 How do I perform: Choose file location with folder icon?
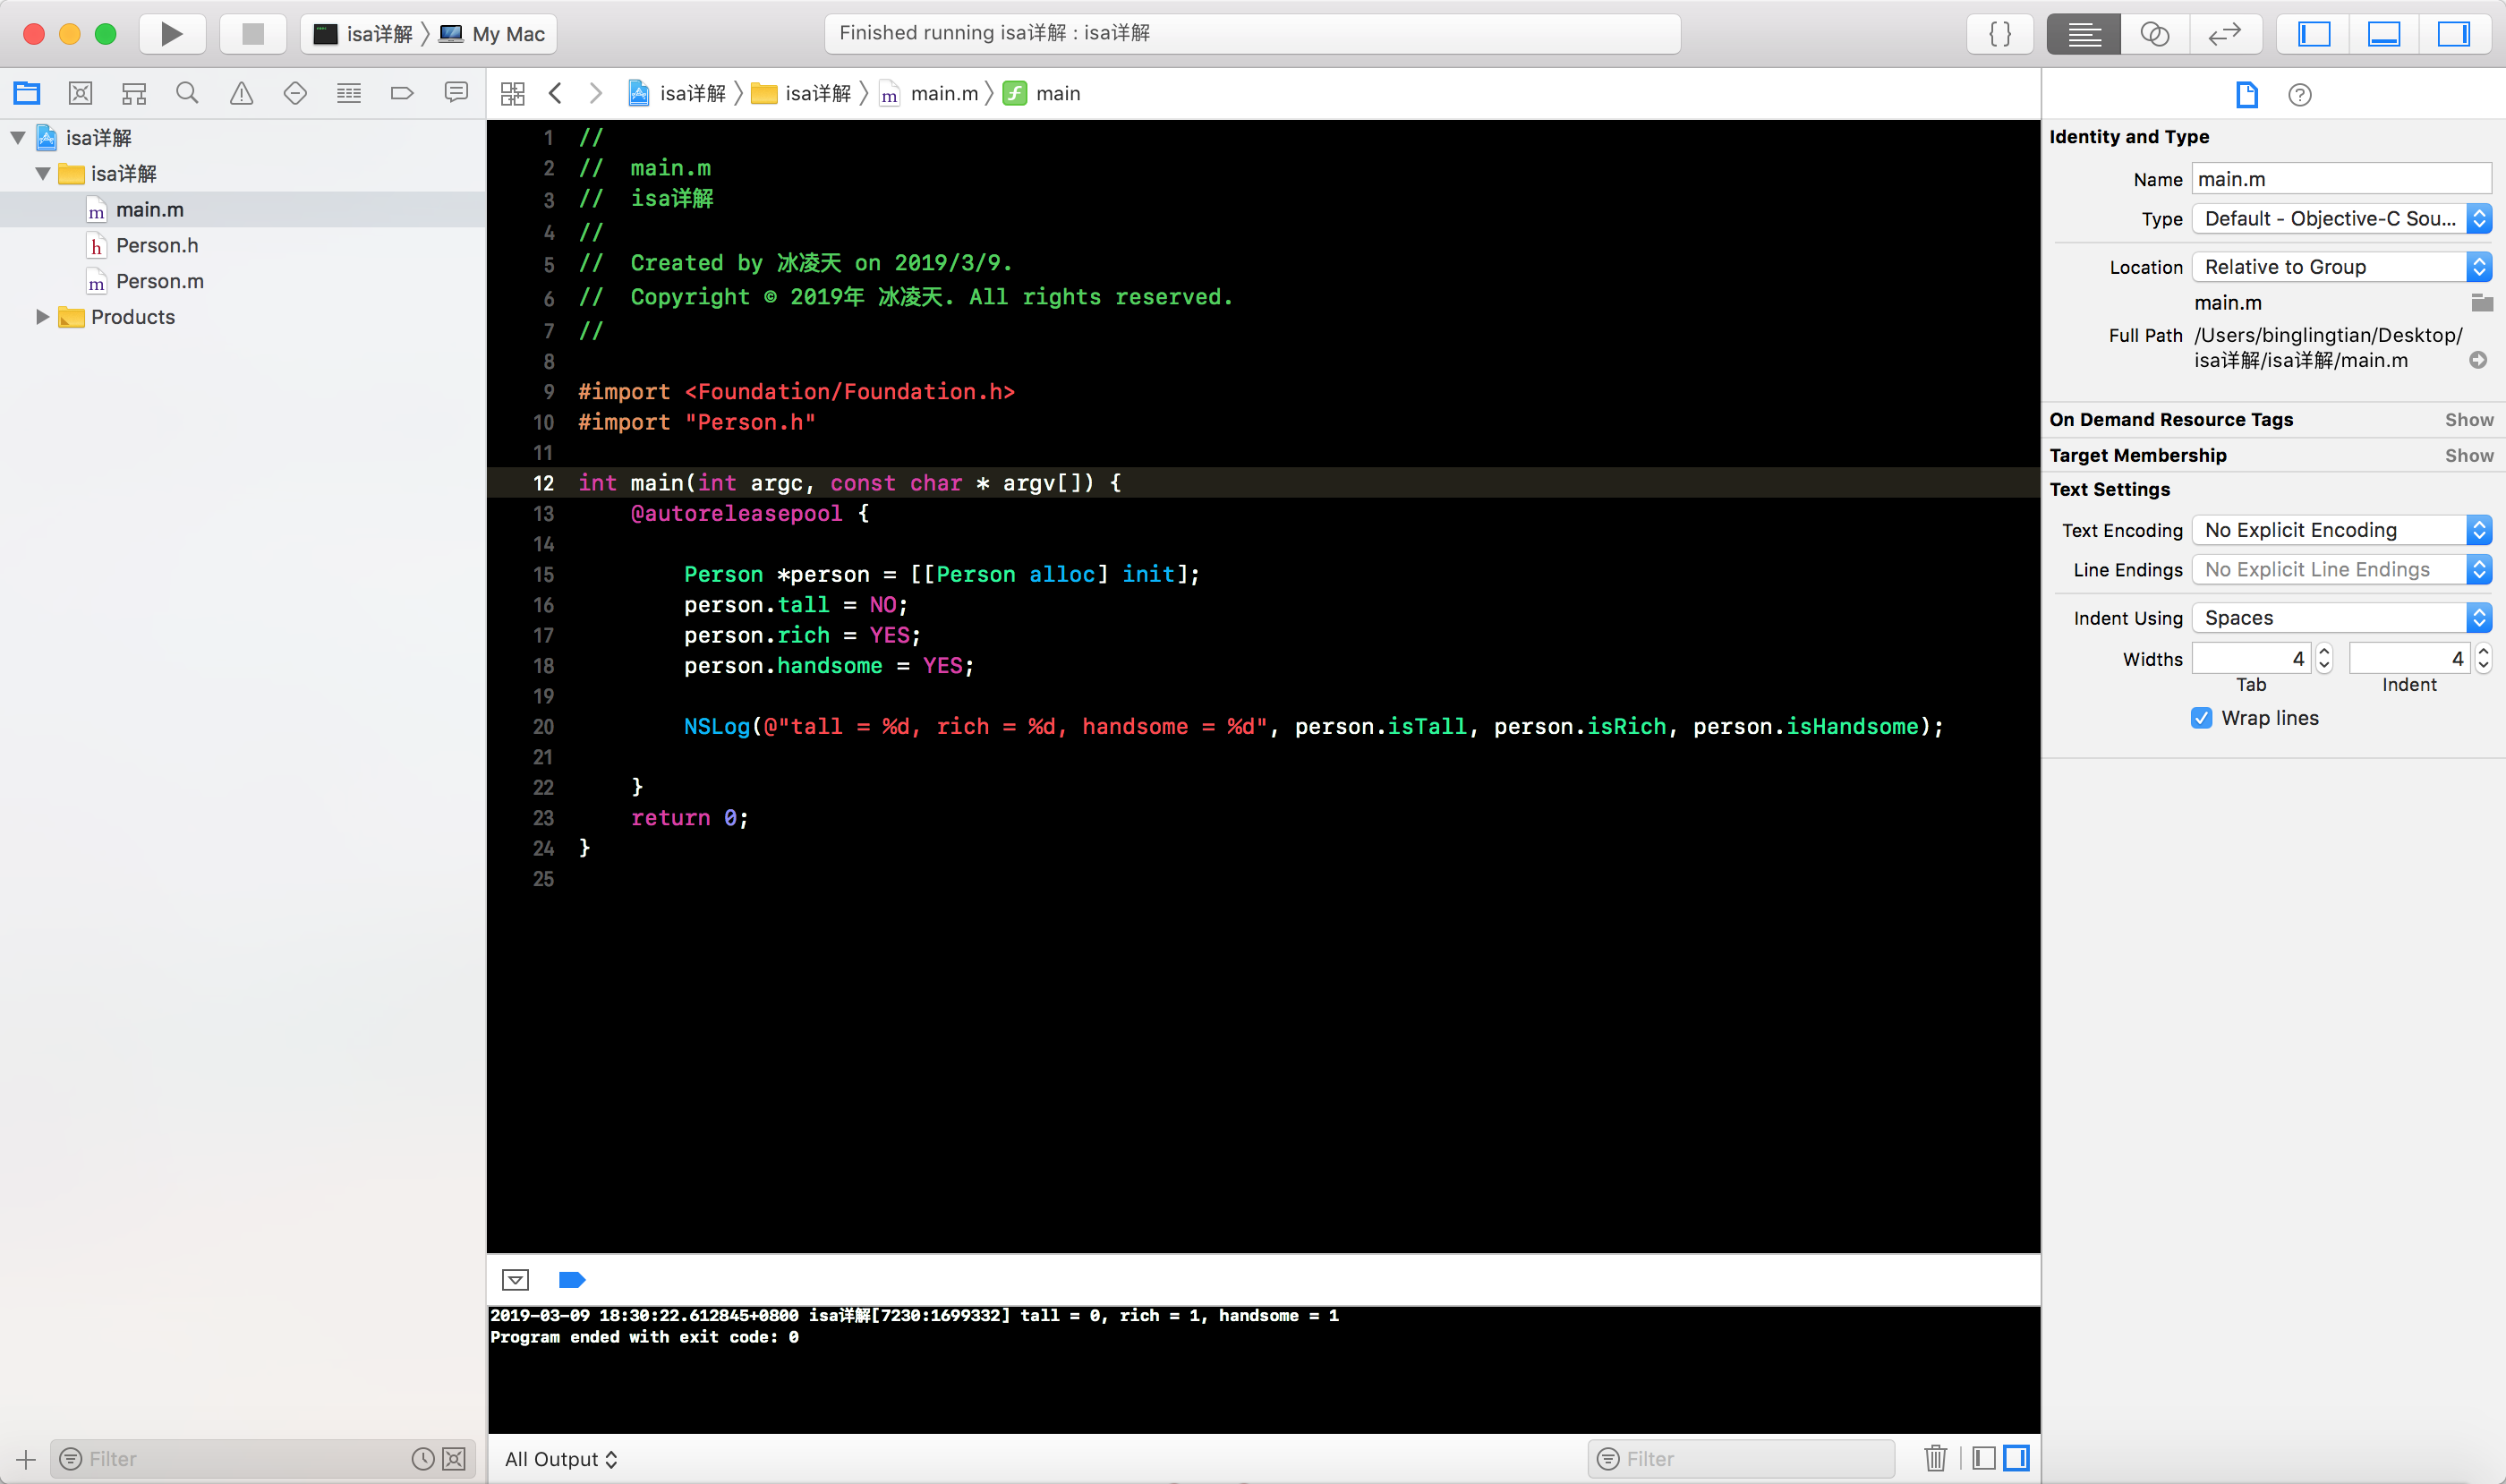click(2480, 302)
